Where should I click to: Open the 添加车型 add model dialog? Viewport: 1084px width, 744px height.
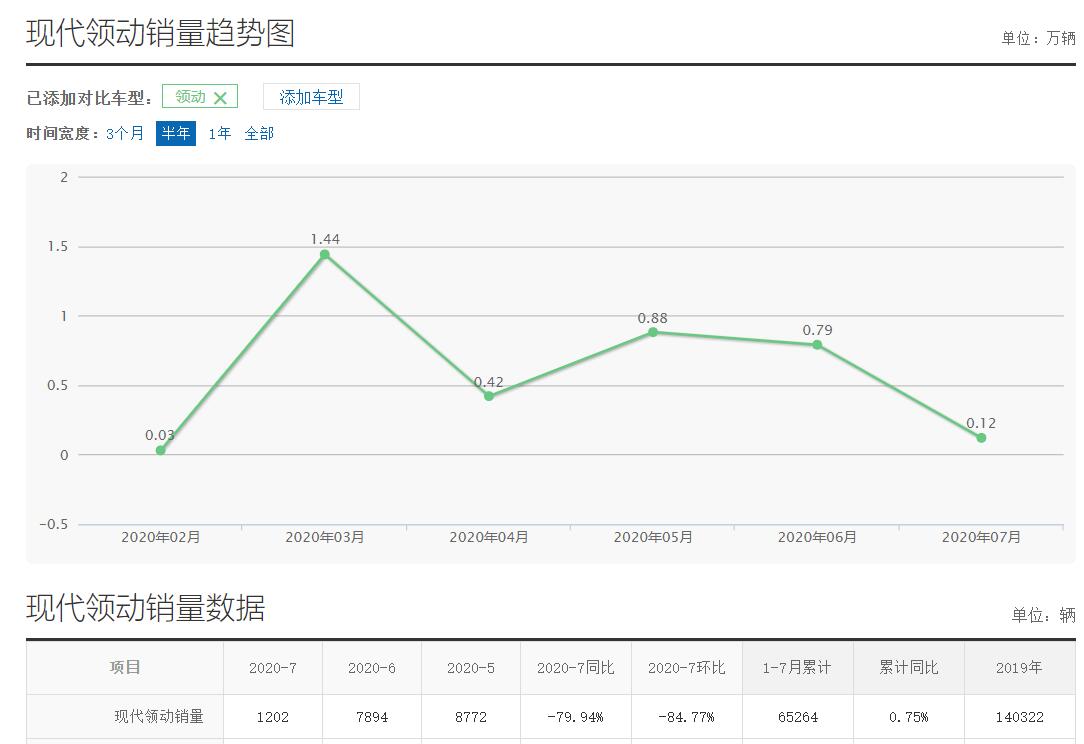(311, 96)
